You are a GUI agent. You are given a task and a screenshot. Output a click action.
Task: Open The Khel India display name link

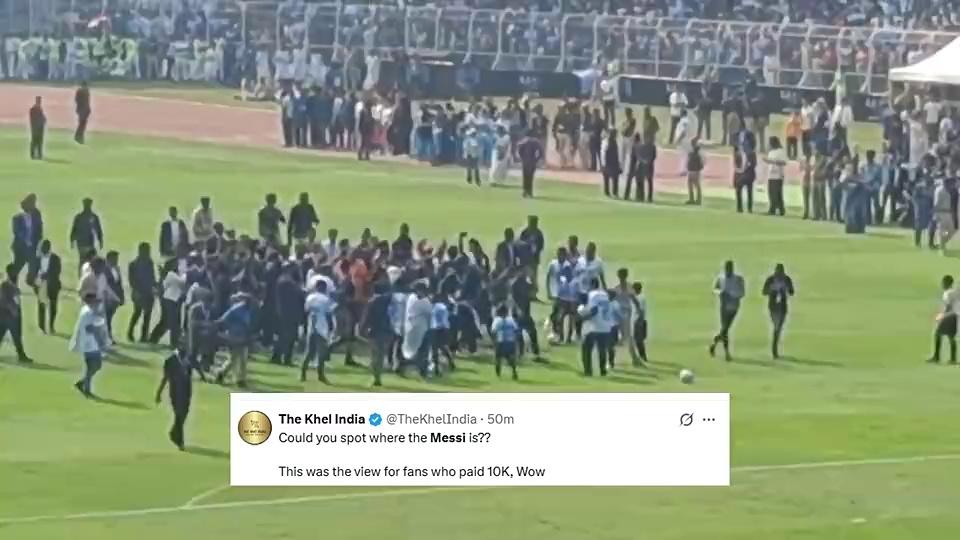click(x=321, y=419)
